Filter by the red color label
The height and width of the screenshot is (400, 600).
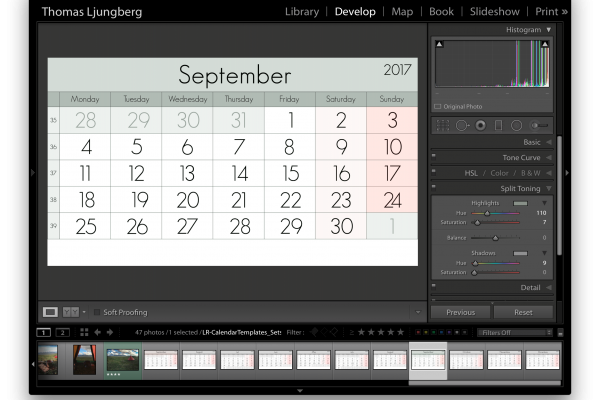[x=418, y=332]
